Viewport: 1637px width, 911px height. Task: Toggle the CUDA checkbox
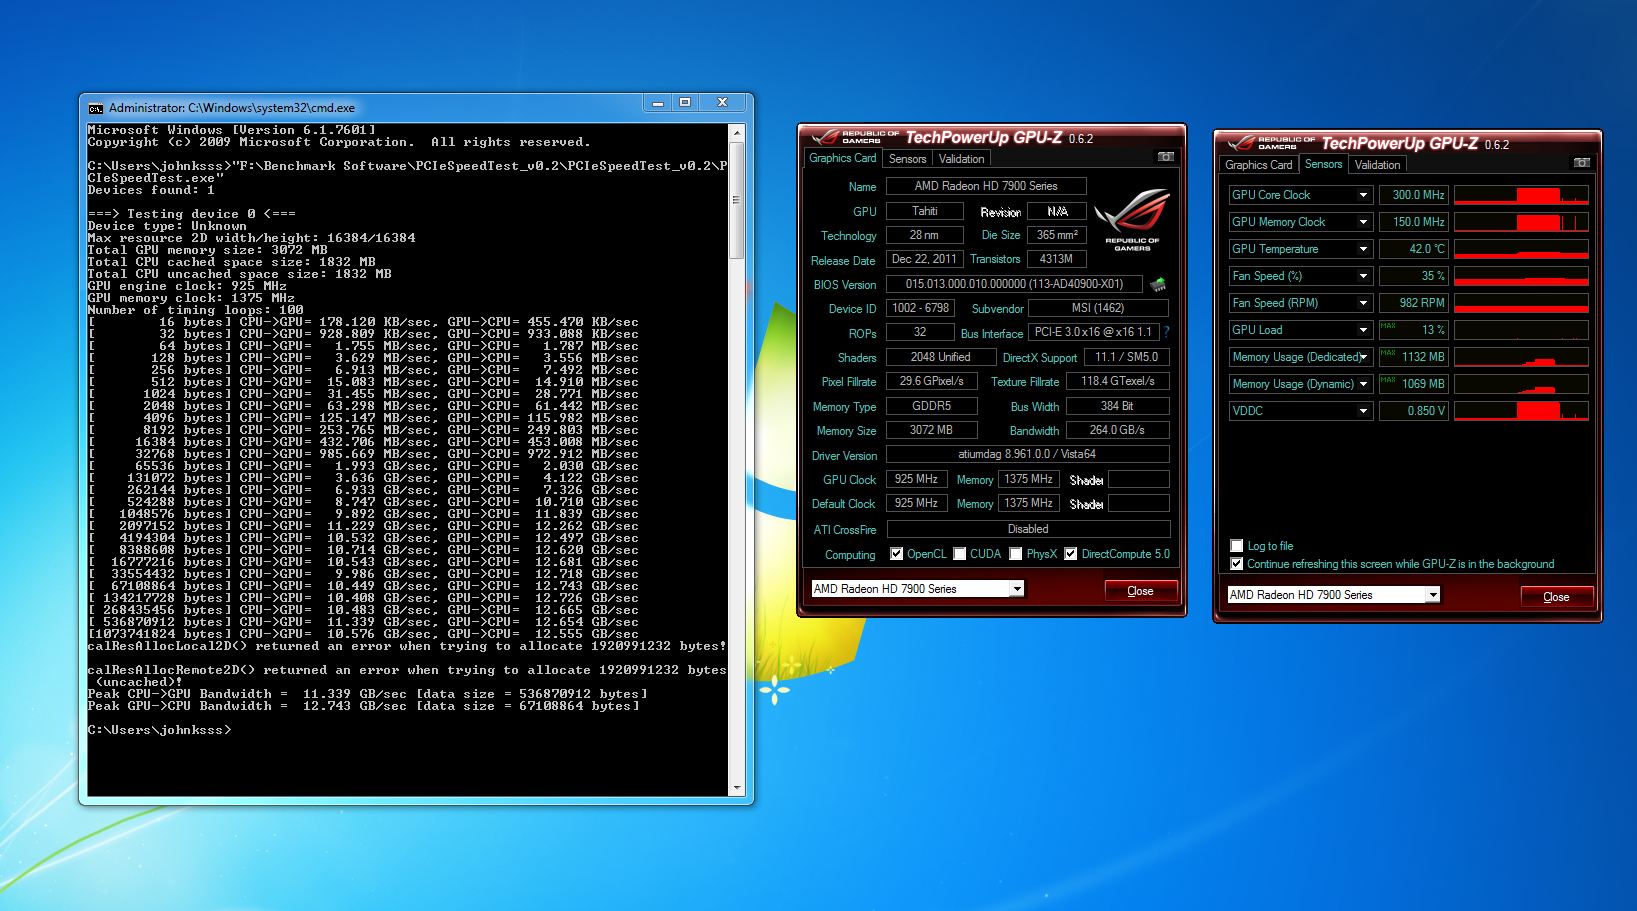(x=960, y=554)
